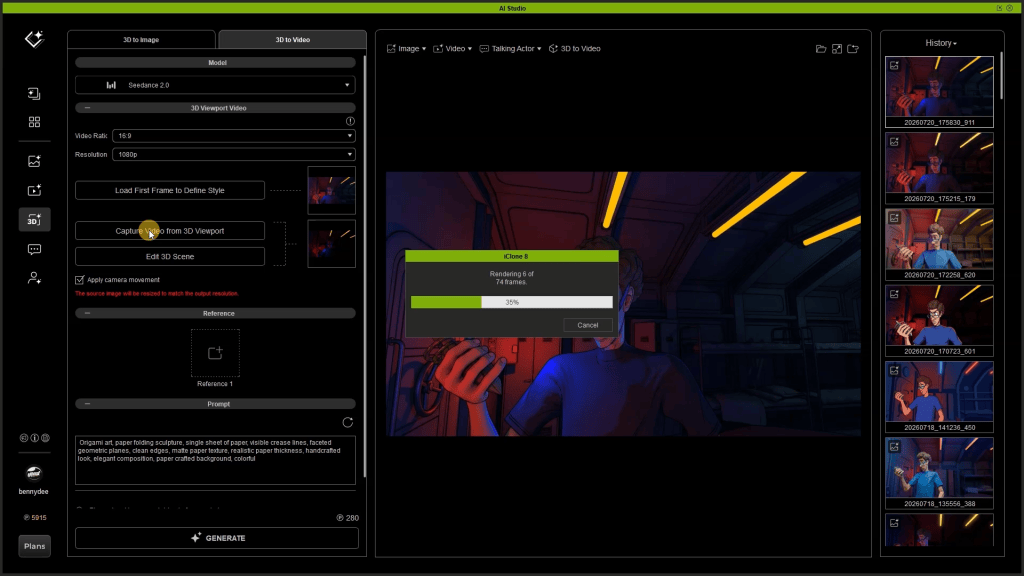1024x576 pixels.
Task: Click the rendering progress bar at 35%
Action: [x=512, y=302]
